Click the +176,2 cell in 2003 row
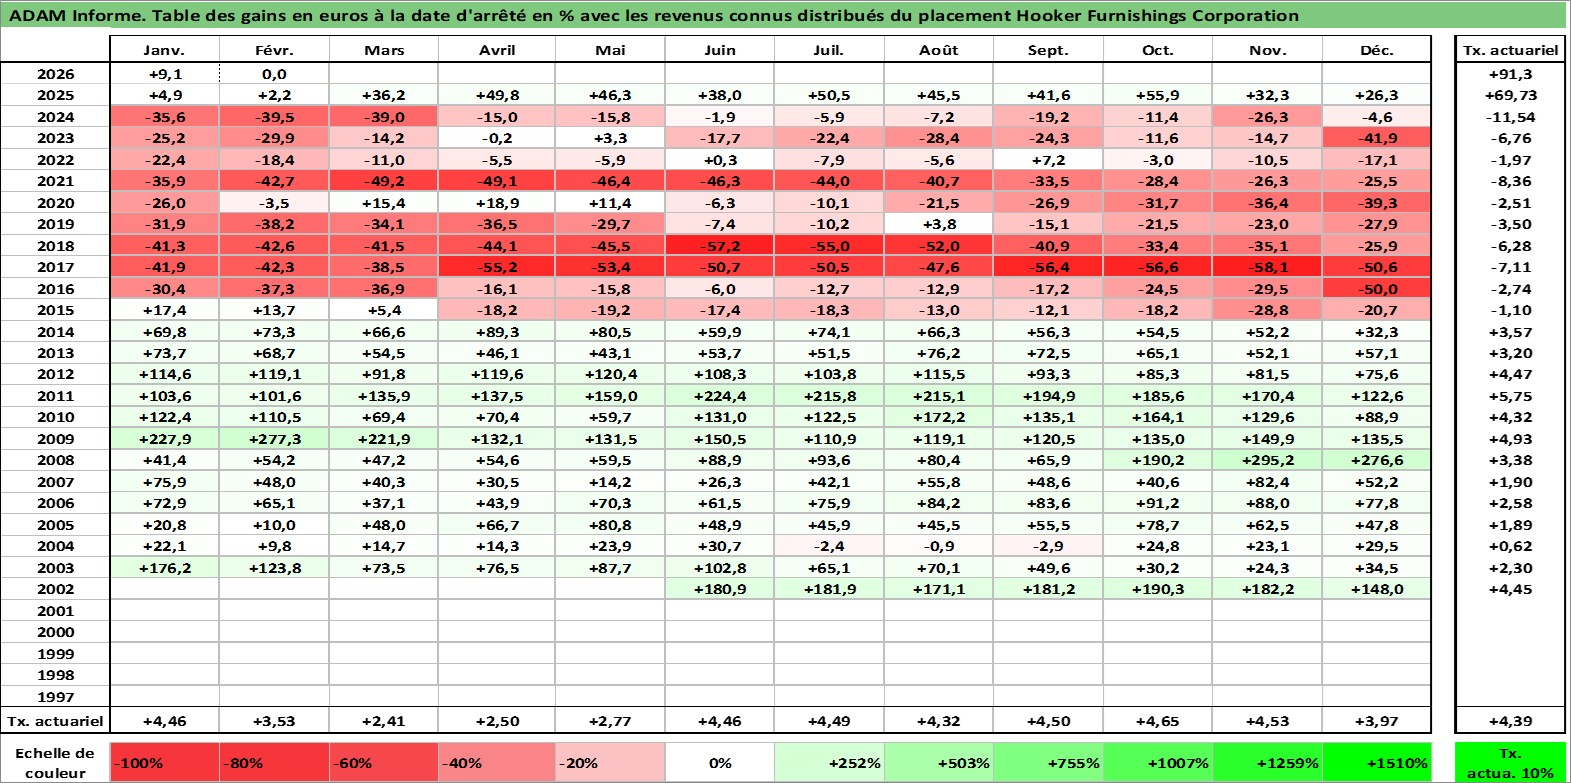This screenshot has height=783, width=1571. click(164, 568)
